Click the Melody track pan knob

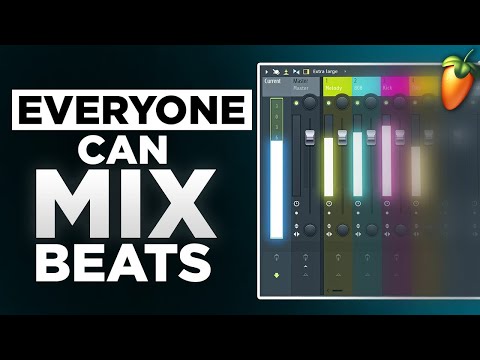pos(342,102)
